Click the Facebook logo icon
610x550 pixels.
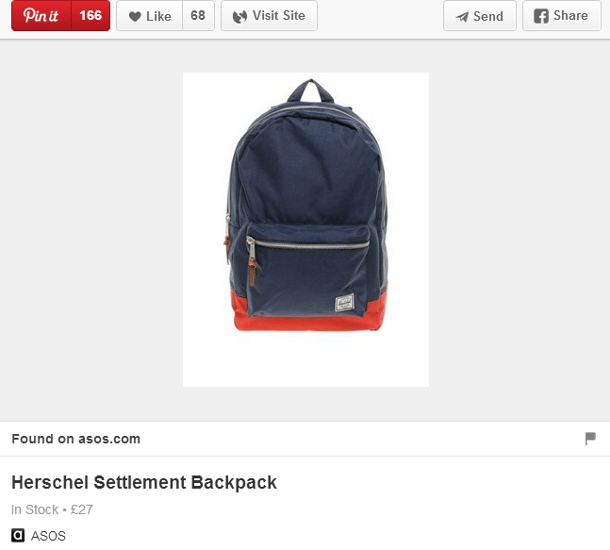(x=541, y=16)
